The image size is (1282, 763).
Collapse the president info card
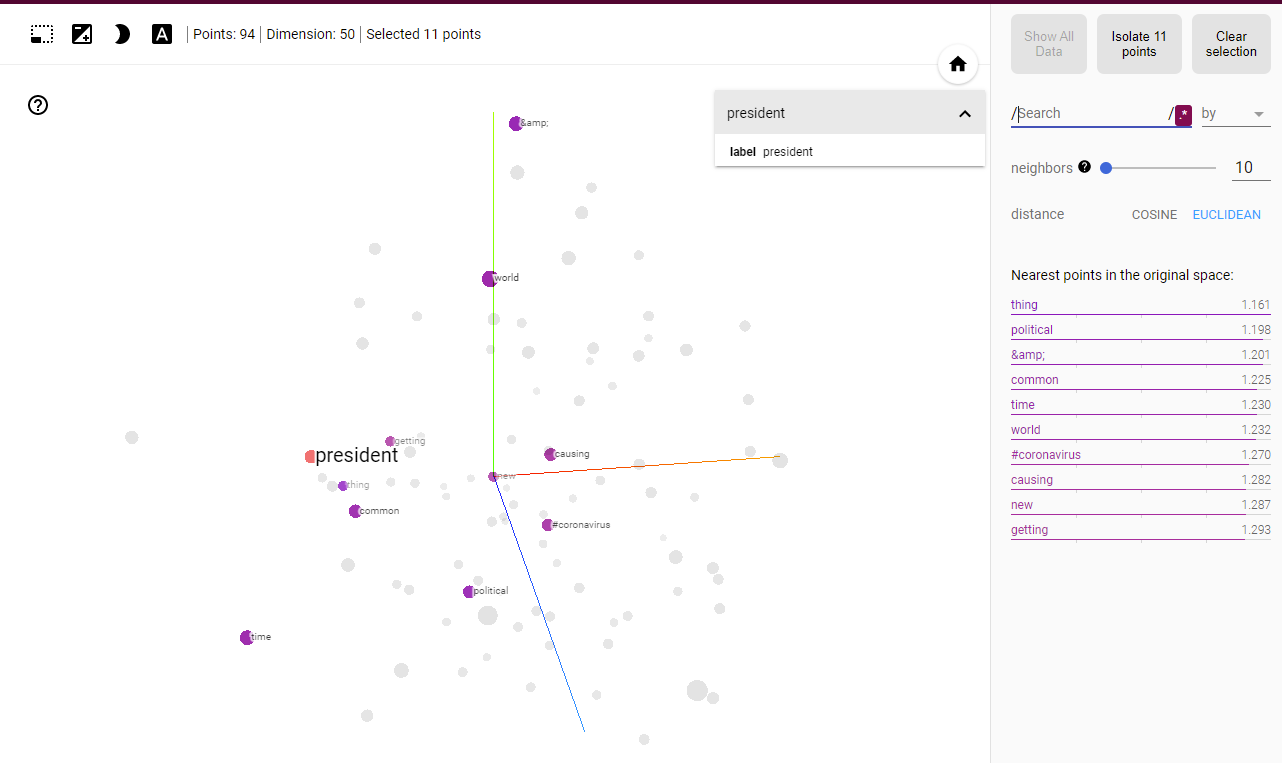(964, 113)
